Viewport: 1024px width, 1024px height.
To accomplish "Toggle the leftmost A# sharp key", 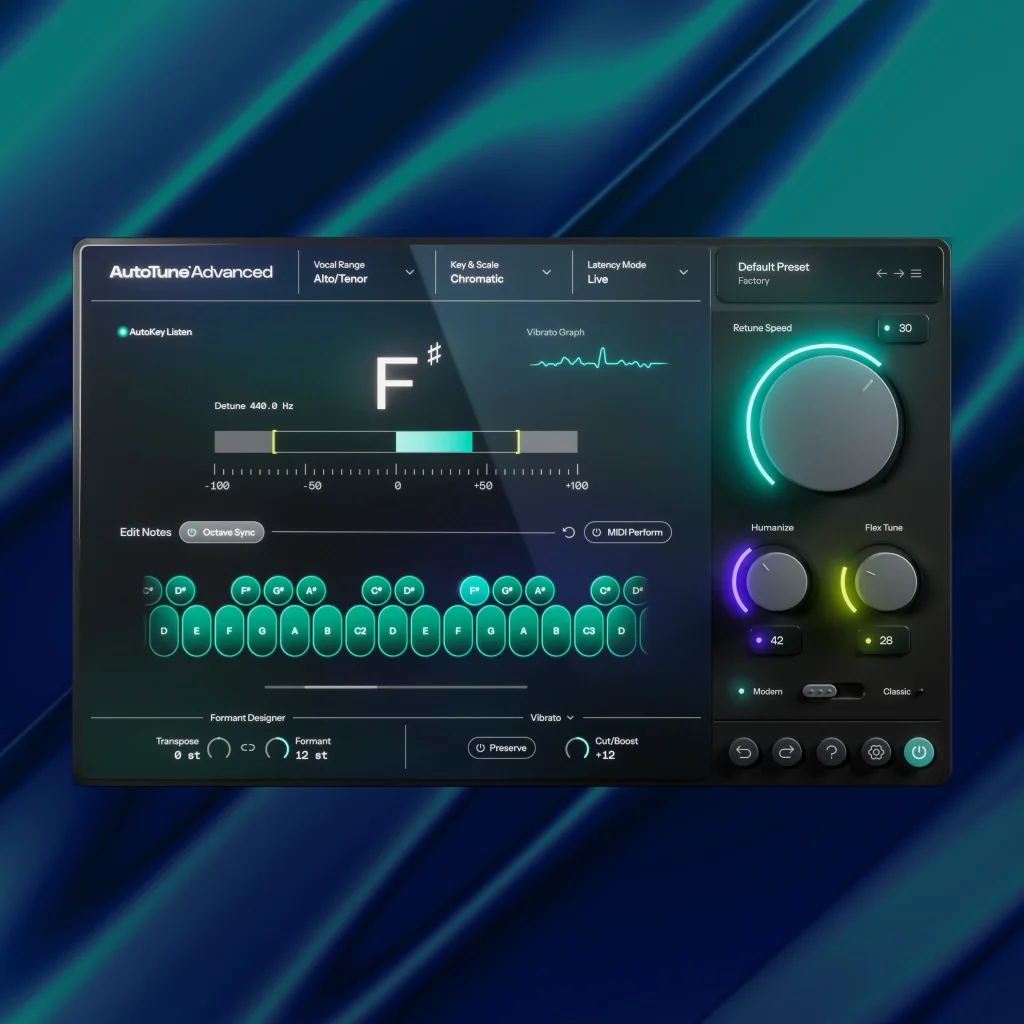I will 311,590.
